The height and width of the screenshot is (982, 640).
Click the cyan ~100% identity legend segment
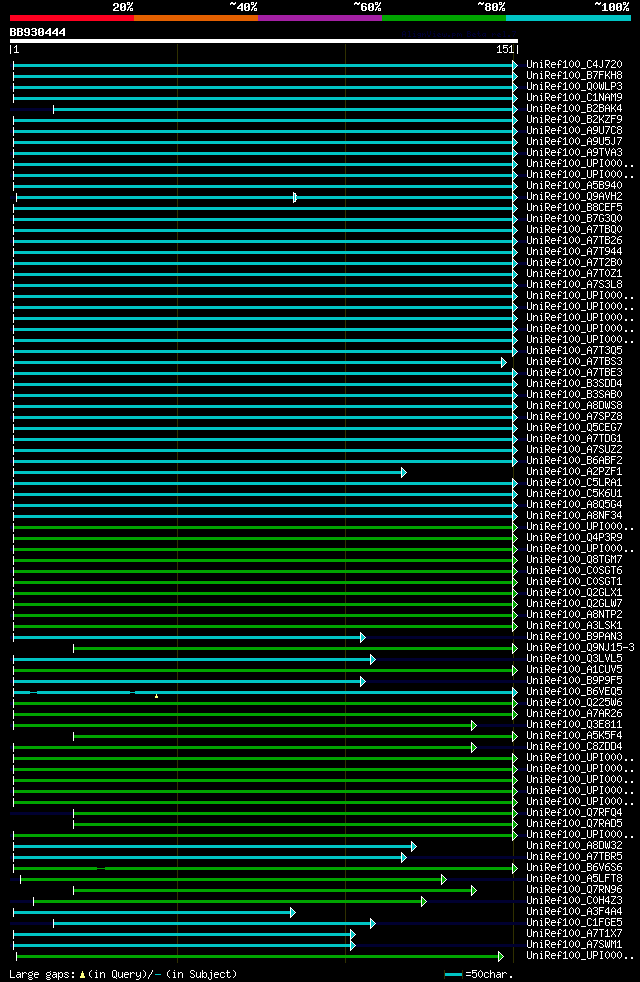pos(568,18)
